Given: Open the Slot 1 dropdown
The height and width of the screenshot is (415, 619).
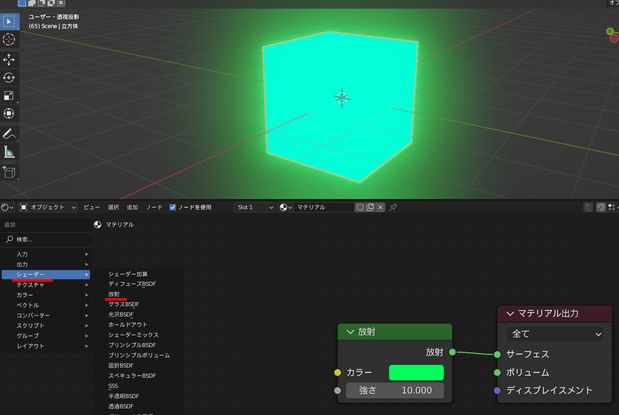Looking at the screenshot, I should [x=254, y=207].
